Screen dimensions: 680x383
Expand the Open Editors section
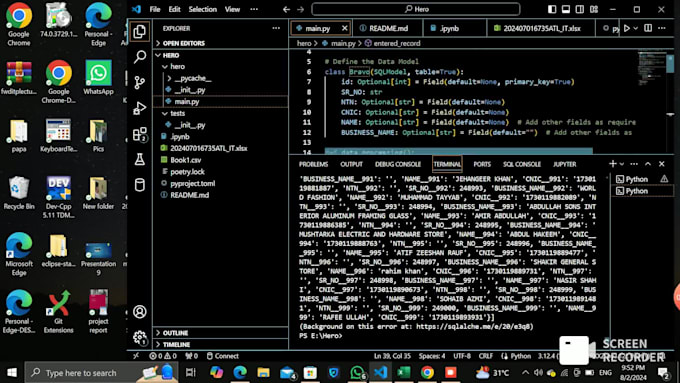coord(221,43)
